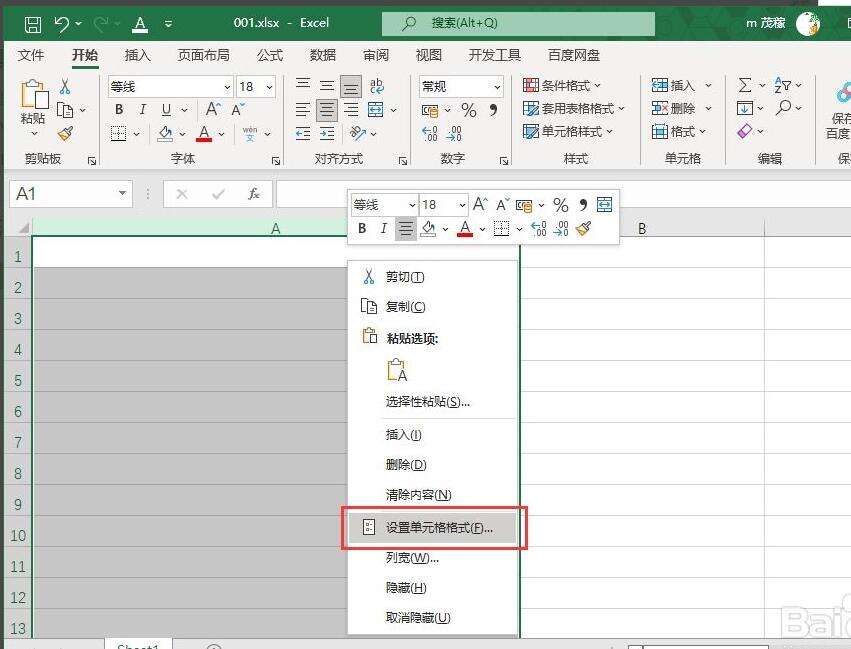Click the Undo arrow in title bar

[62, 23]
